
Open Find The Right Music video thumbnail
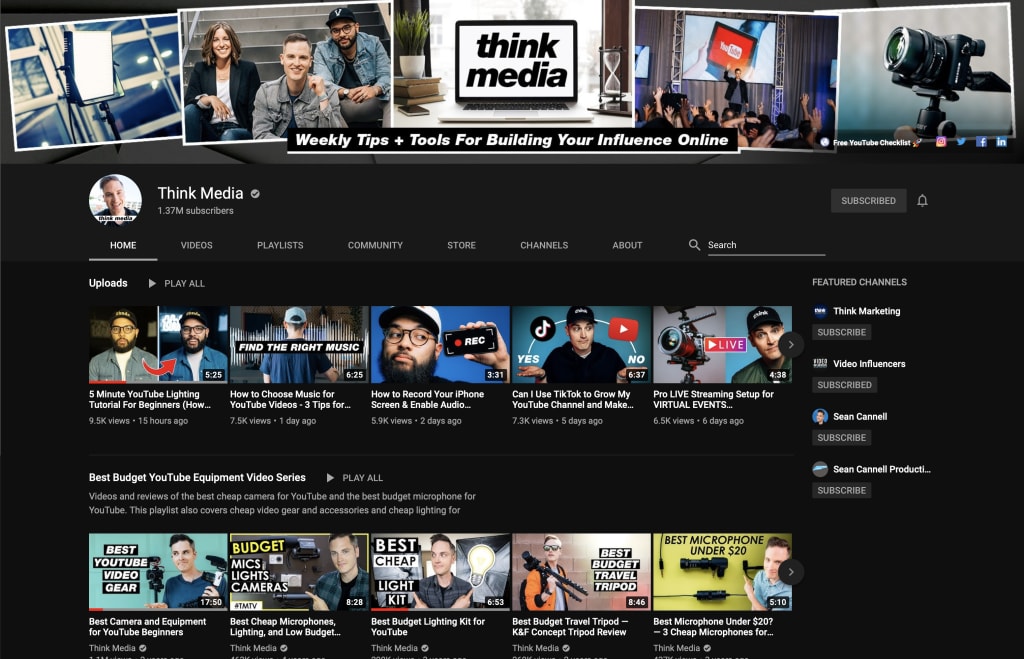click(x=299, y=344)
